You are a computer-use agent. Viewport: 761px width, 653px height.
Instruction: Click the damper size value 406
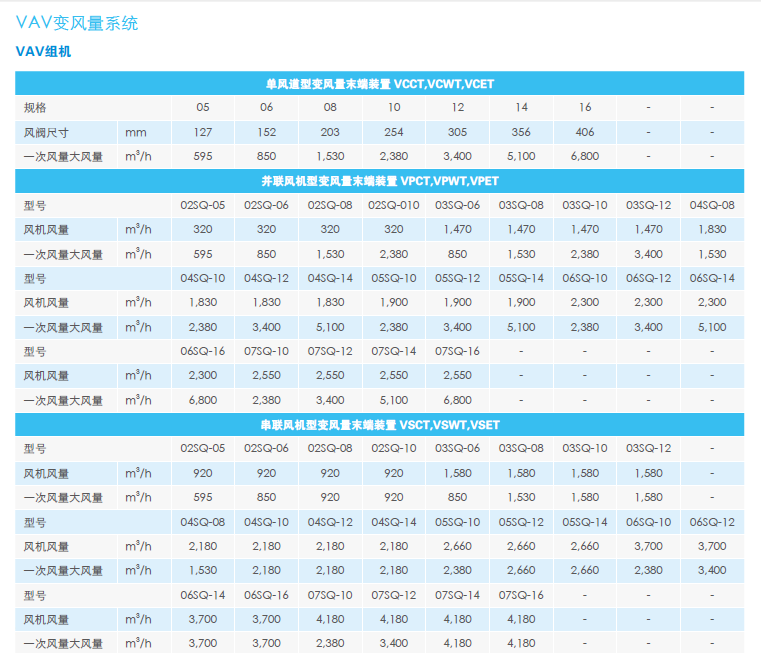point(585,132)
